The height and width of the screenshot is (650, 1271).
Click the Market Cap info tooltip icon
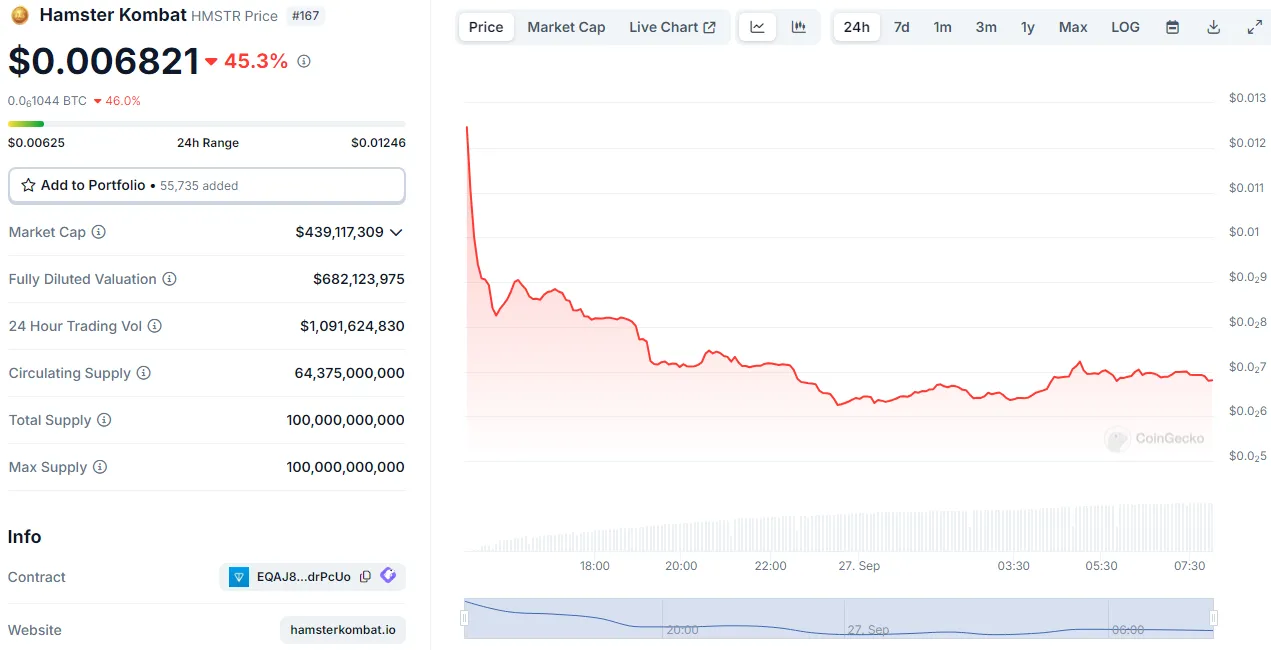(97, 232)
